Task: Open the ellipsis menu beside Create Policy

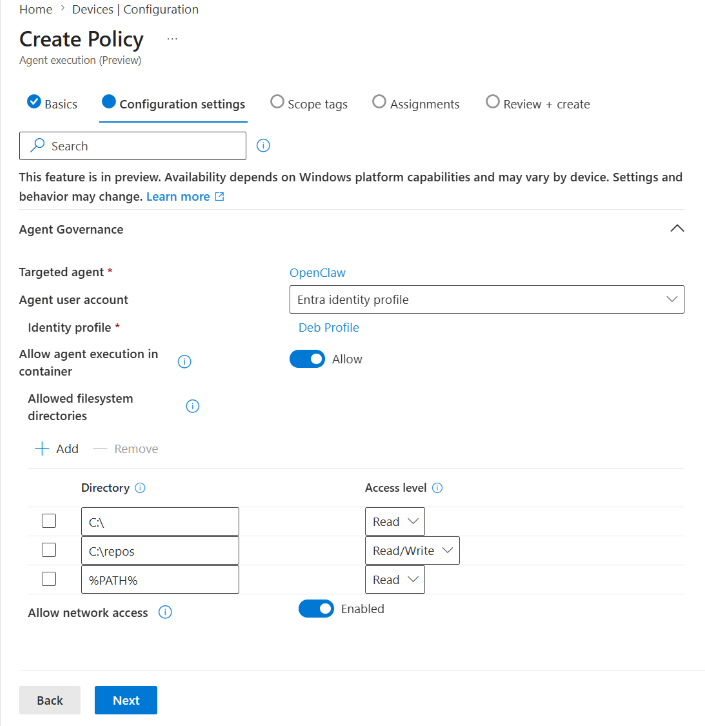Action: point(172,39)
